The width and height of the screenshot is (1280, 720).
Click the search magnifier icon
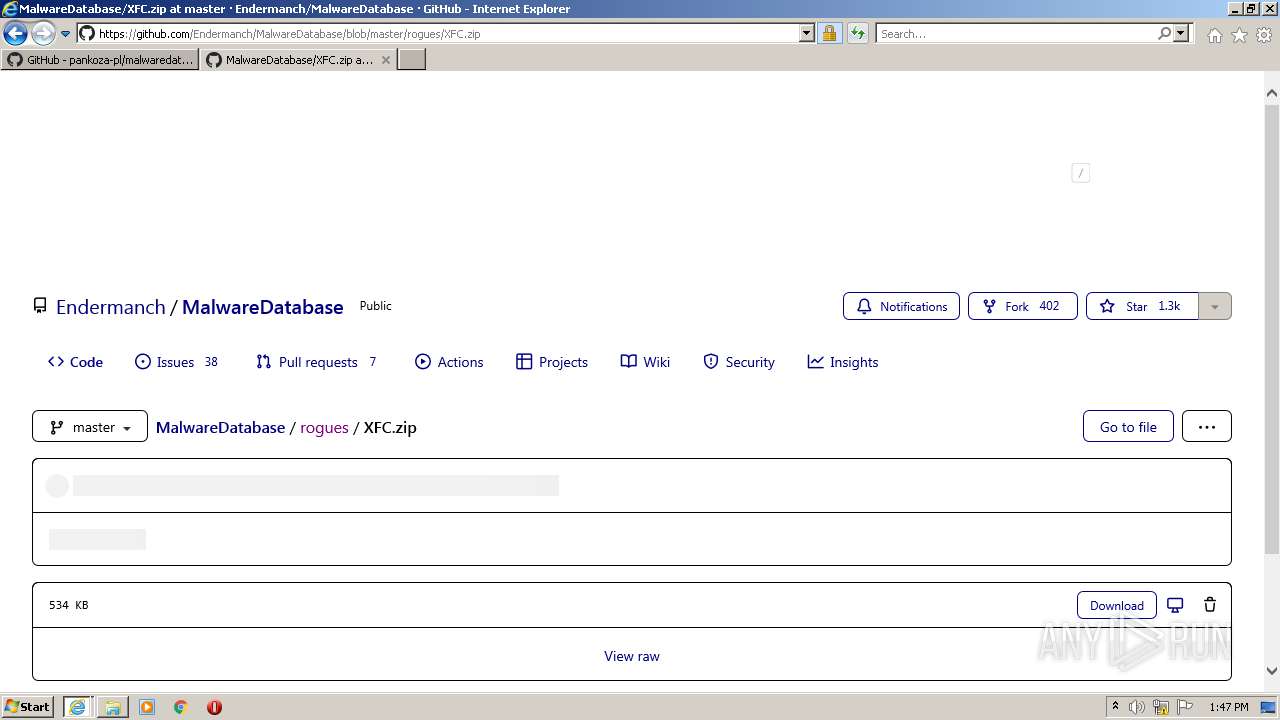pyautogui.click(x=1164, y=34)
